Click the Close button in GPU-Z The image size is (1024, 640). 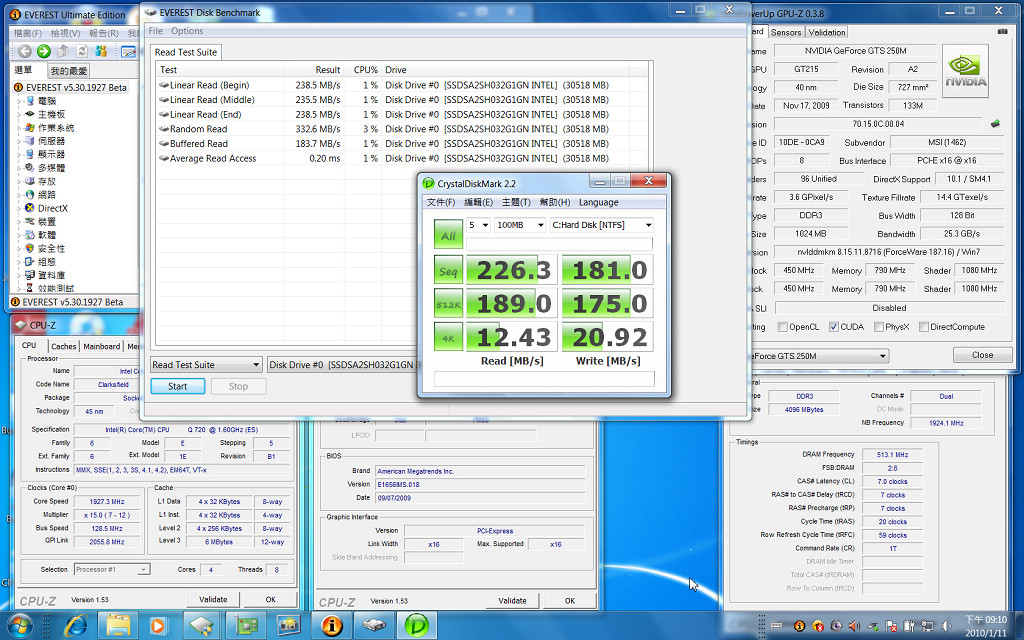982,355
